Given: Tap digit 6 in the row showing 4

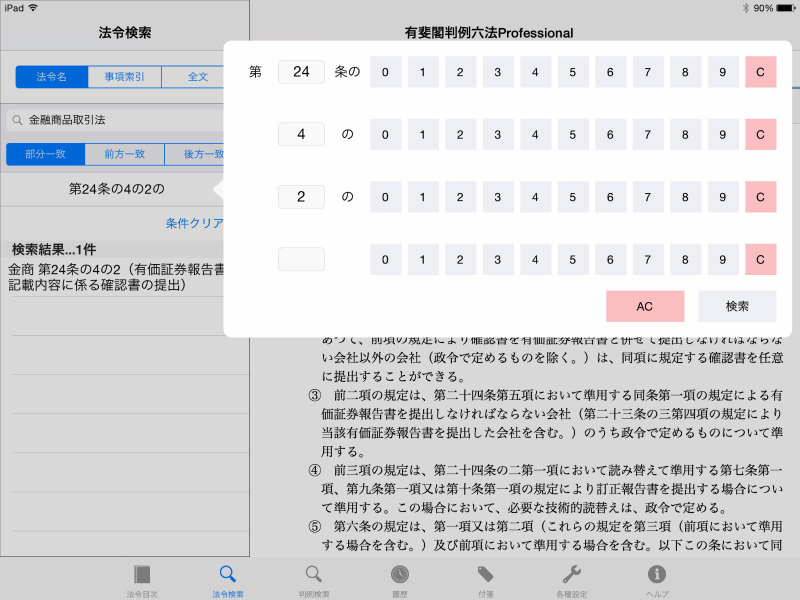Looking at the screenshot, I should pyautogui.click(x=610, y=134).
